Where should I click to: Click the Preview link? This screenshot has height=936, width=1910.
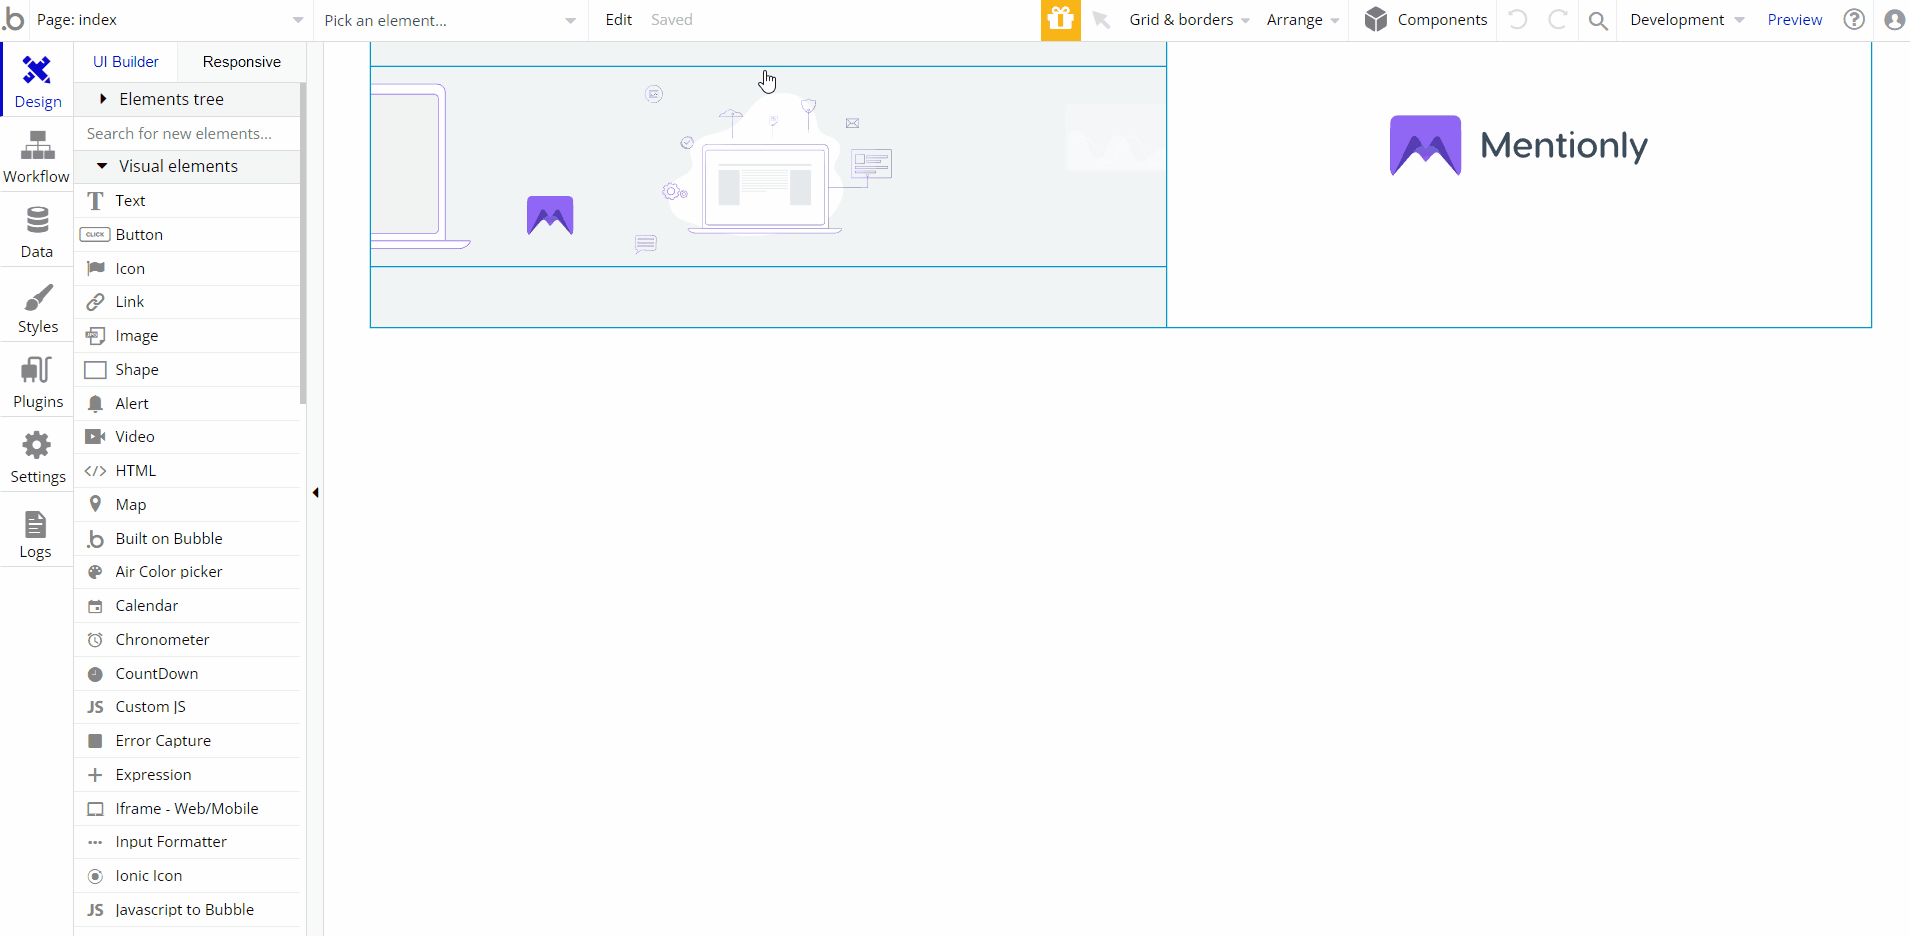[x=1794, y=20]
